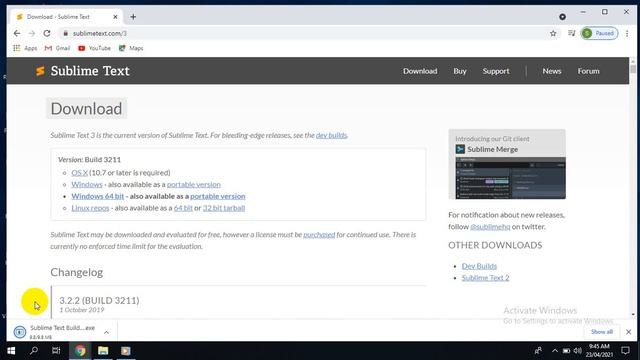Close the Download - Sublime Text tab
Image resolution: width=640 pixels, height=360 pixels.
tap(115, 17)
